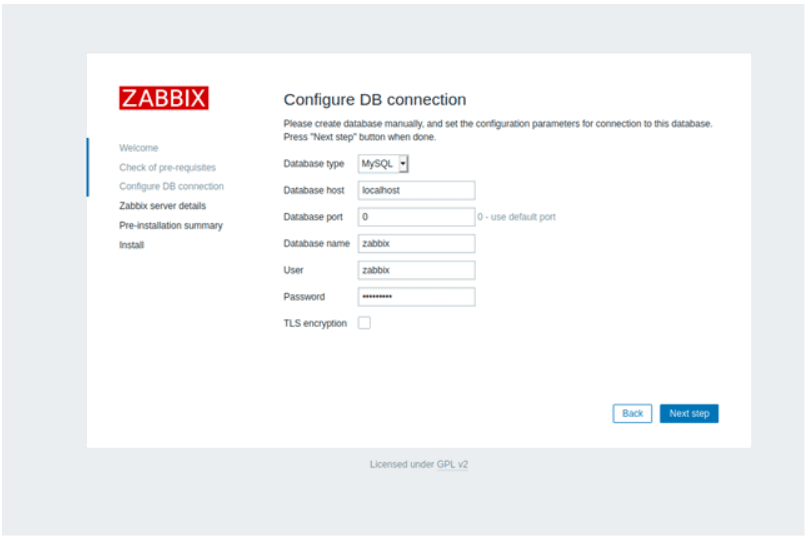Click the "0 - use default port" hint
The image size is (805, 536).
(516, 217)
